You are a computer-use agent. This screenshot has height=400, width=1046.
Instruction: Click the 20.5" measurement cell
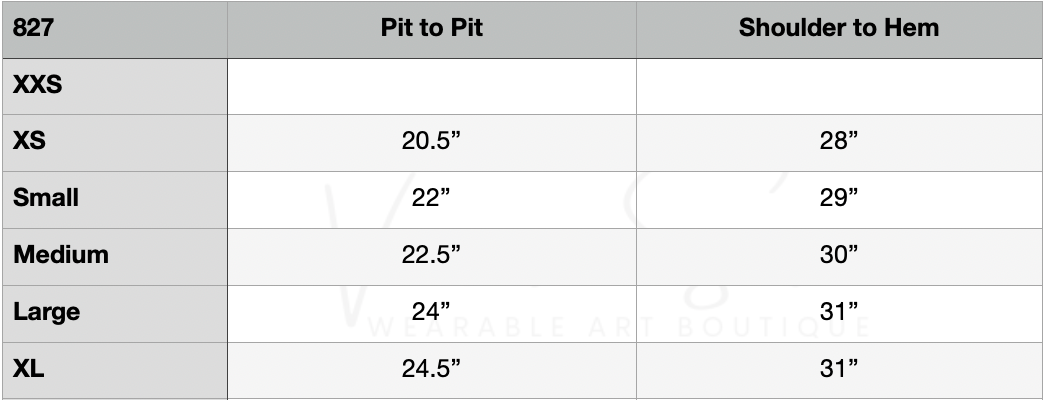click(x=432, y=141)
